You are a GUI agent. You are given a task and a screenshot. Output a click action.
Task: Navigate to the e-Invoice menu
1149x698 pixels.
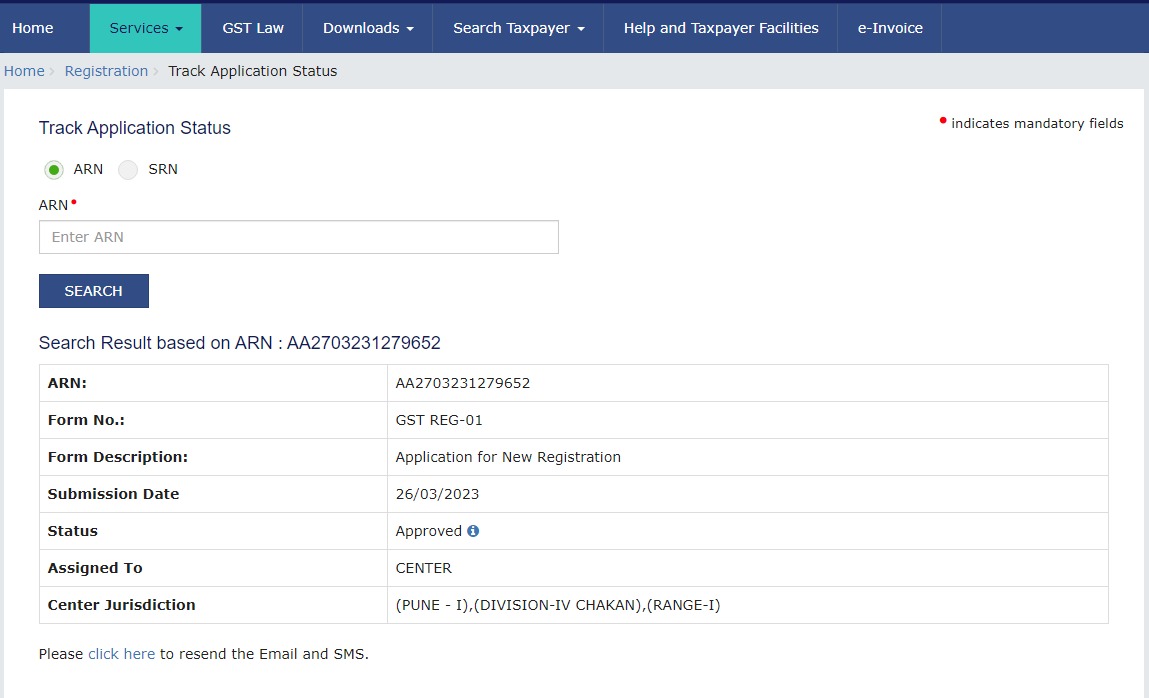[890, 28]
